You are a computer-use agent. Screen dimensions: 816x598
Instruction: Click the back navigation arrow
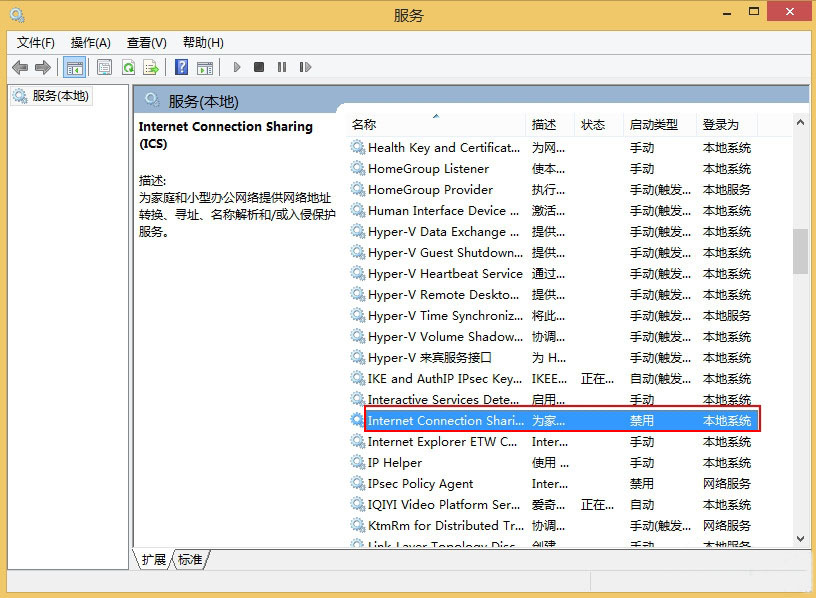[20, 67]
